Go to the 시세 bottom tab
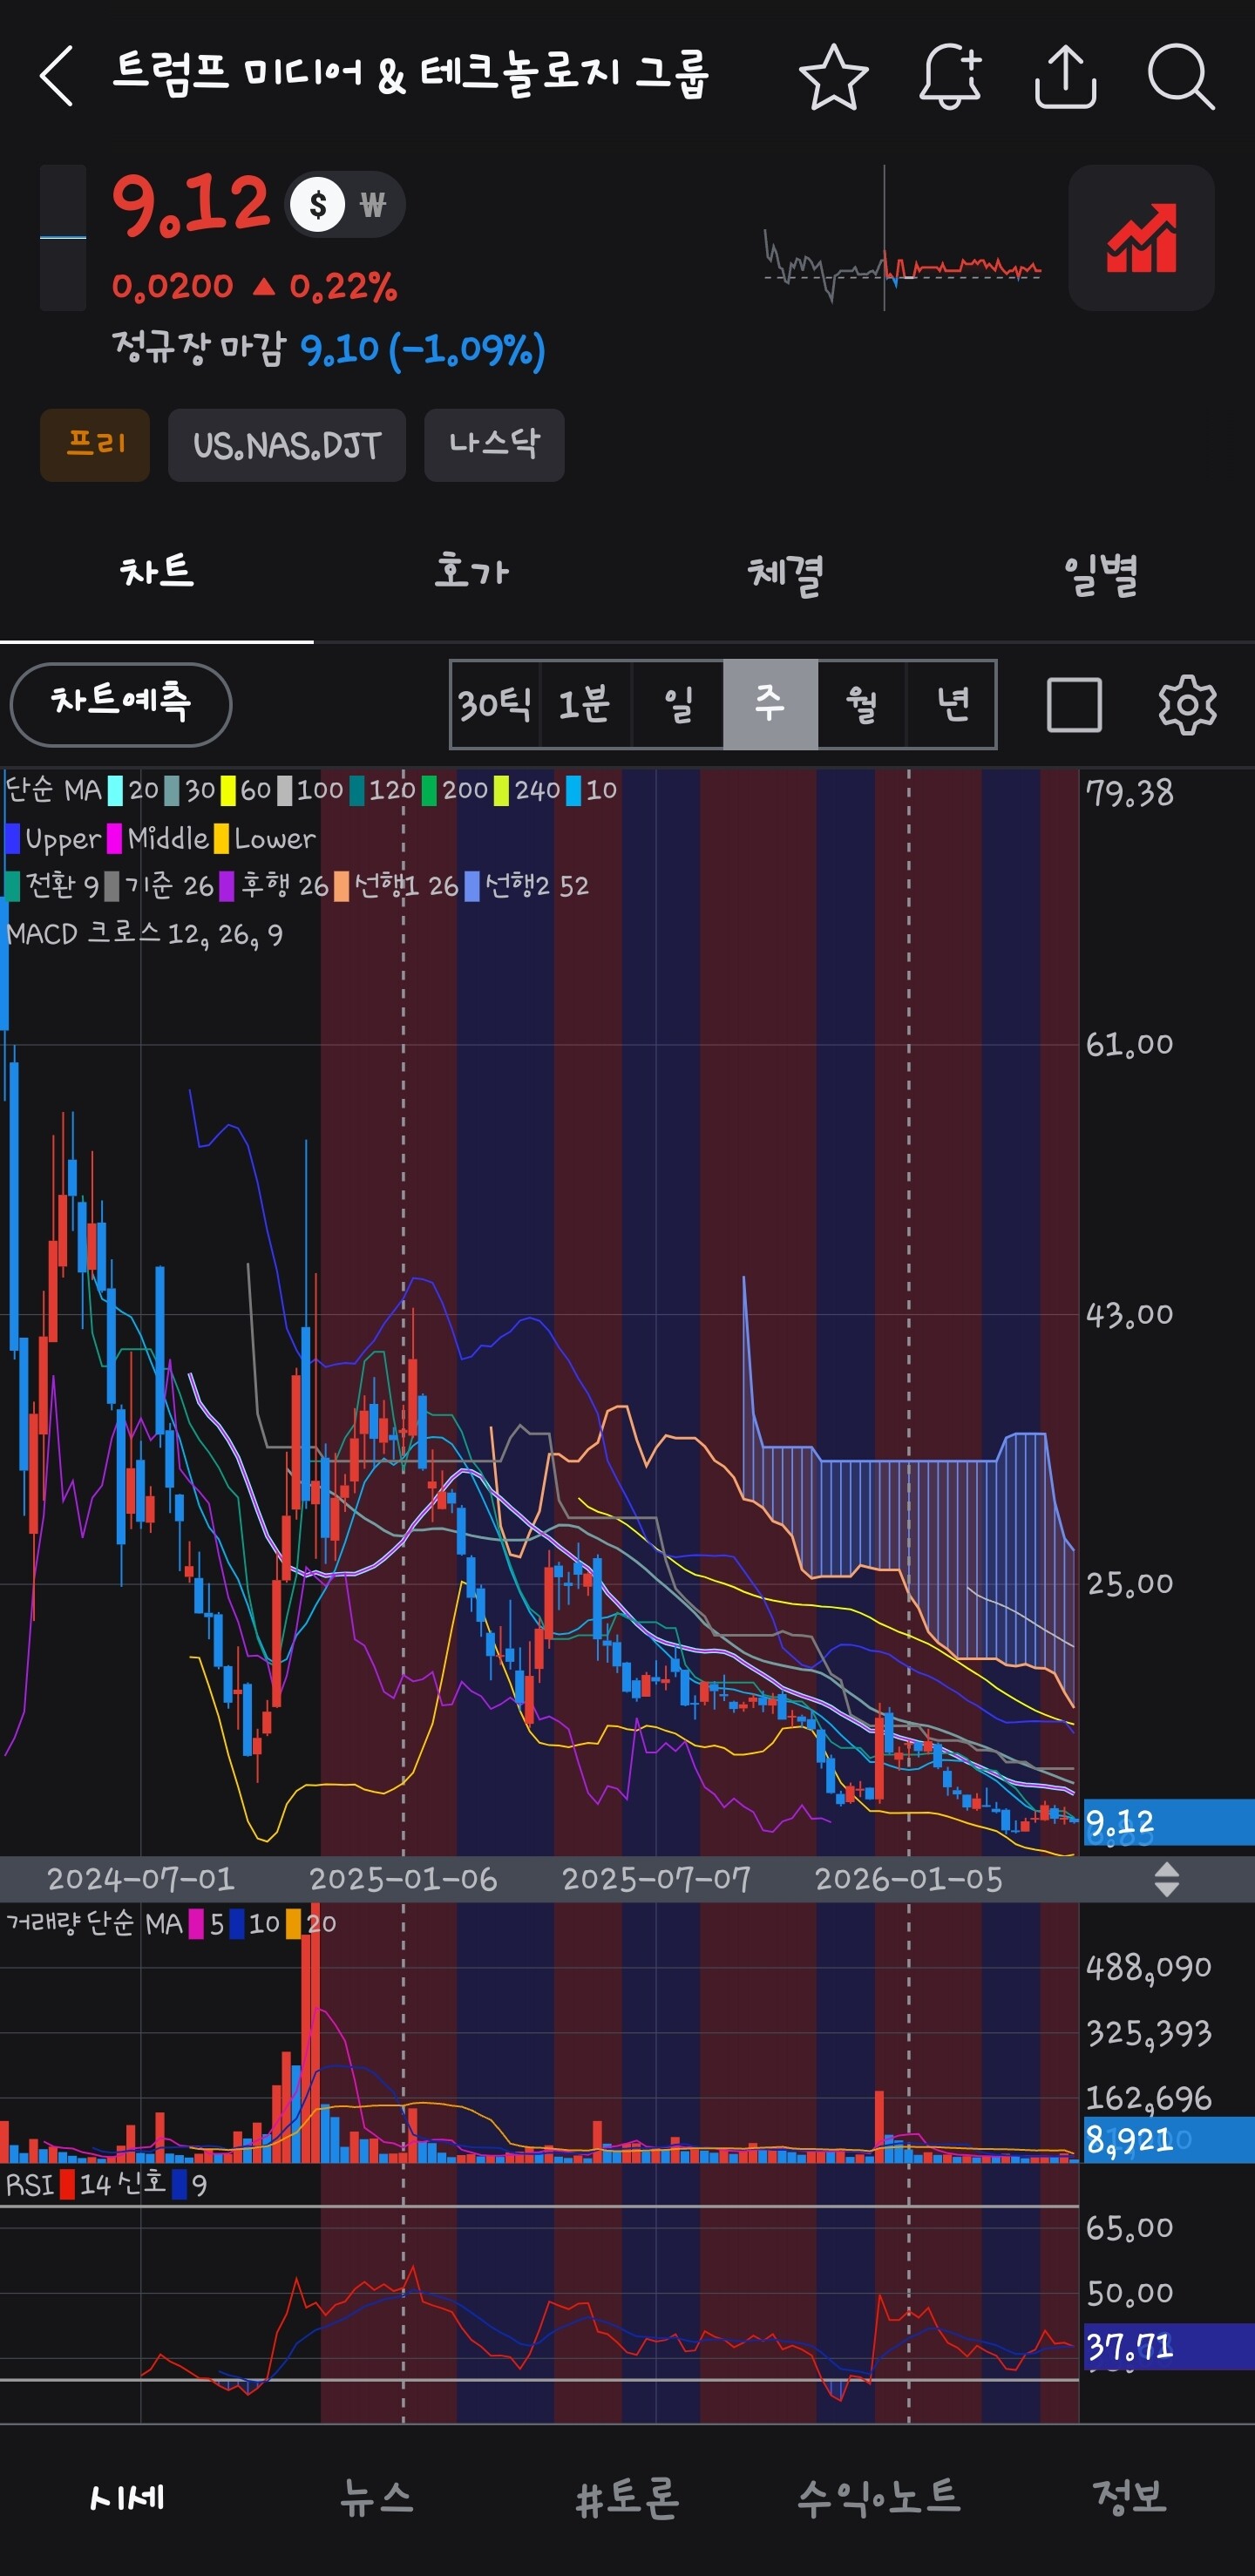Image resolution: width=1255 pixels, height=2576 pixels. coord(126,2497)
